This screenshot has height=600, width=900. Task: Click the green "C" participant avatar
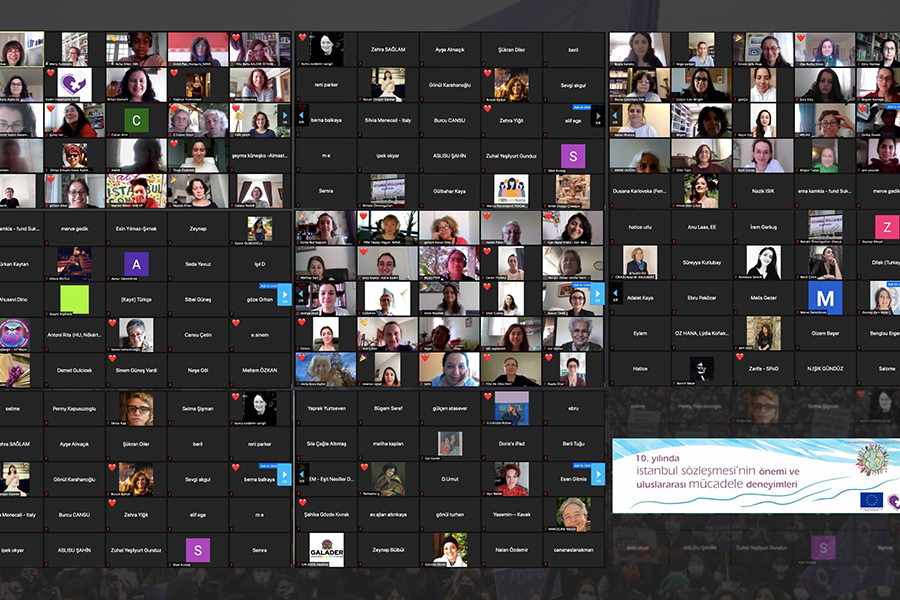tap(138, 121)
